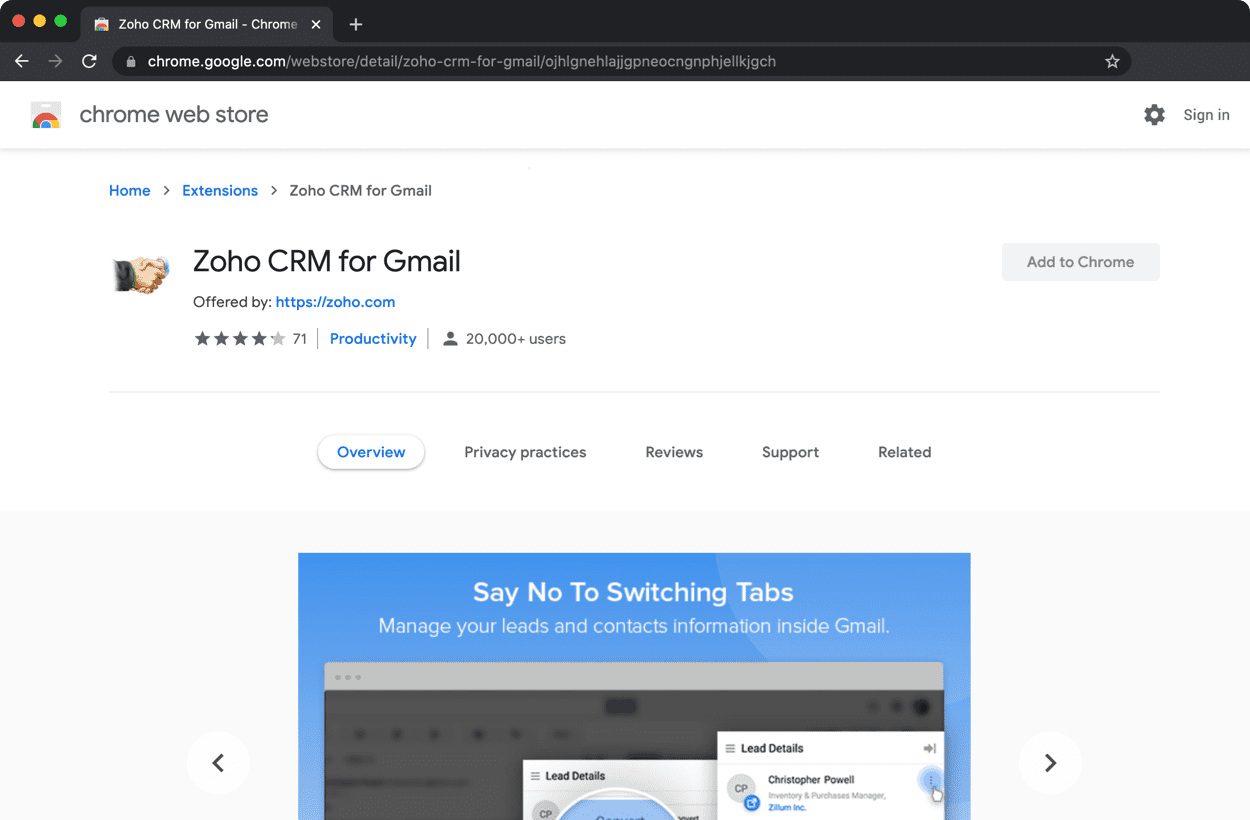Reload the current page
Image resolution: width=1250 pixels, height=820 pixels.
(x=89, y=61)
